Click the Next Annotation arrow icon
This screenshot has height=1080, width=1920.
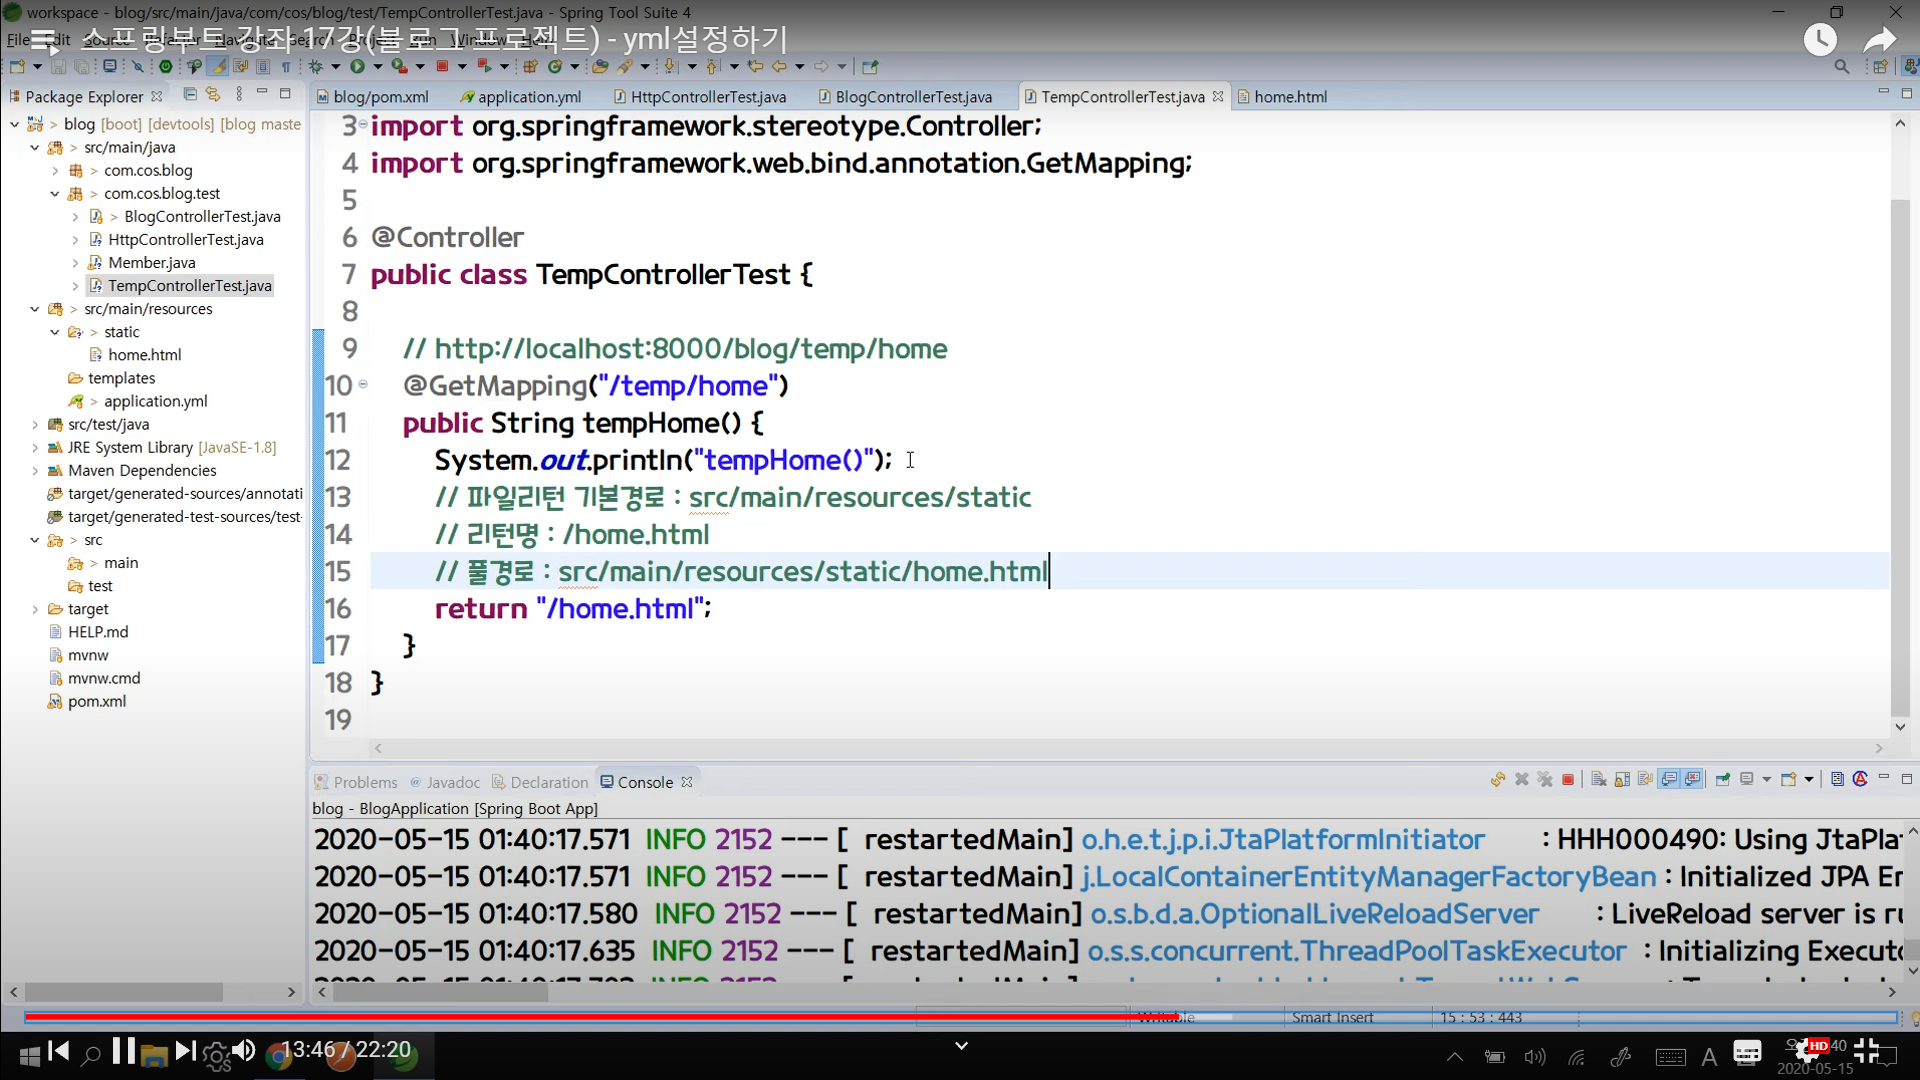coord(670,66)
